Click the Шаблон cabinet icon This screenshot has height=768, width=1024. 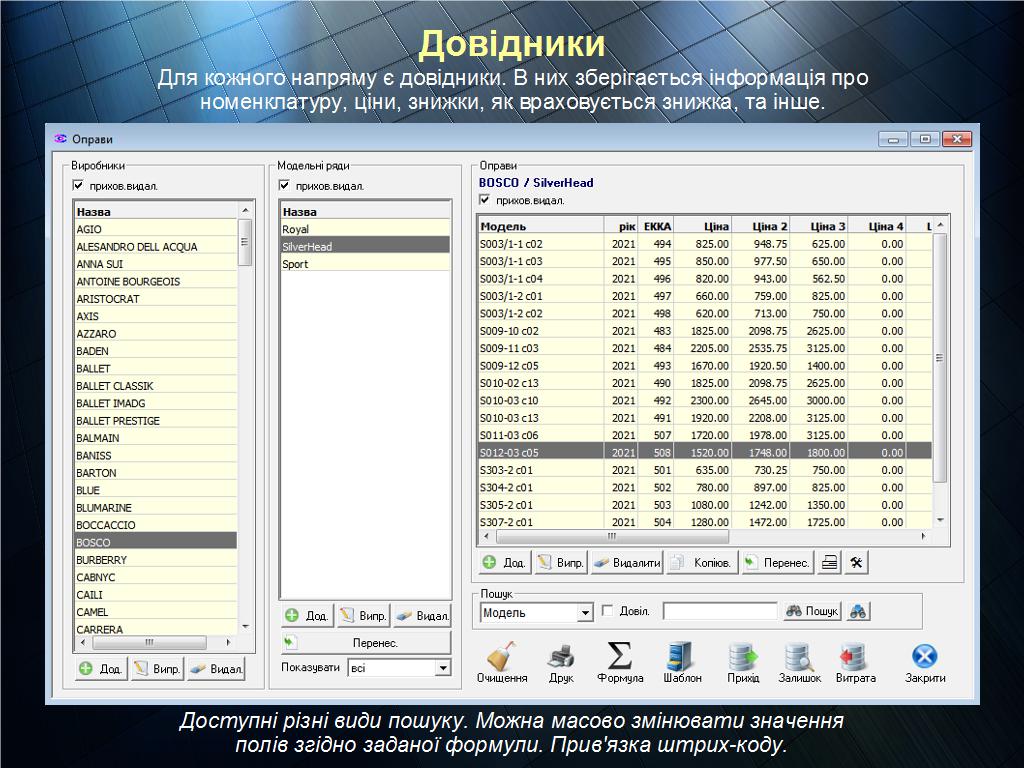(682, 657)
